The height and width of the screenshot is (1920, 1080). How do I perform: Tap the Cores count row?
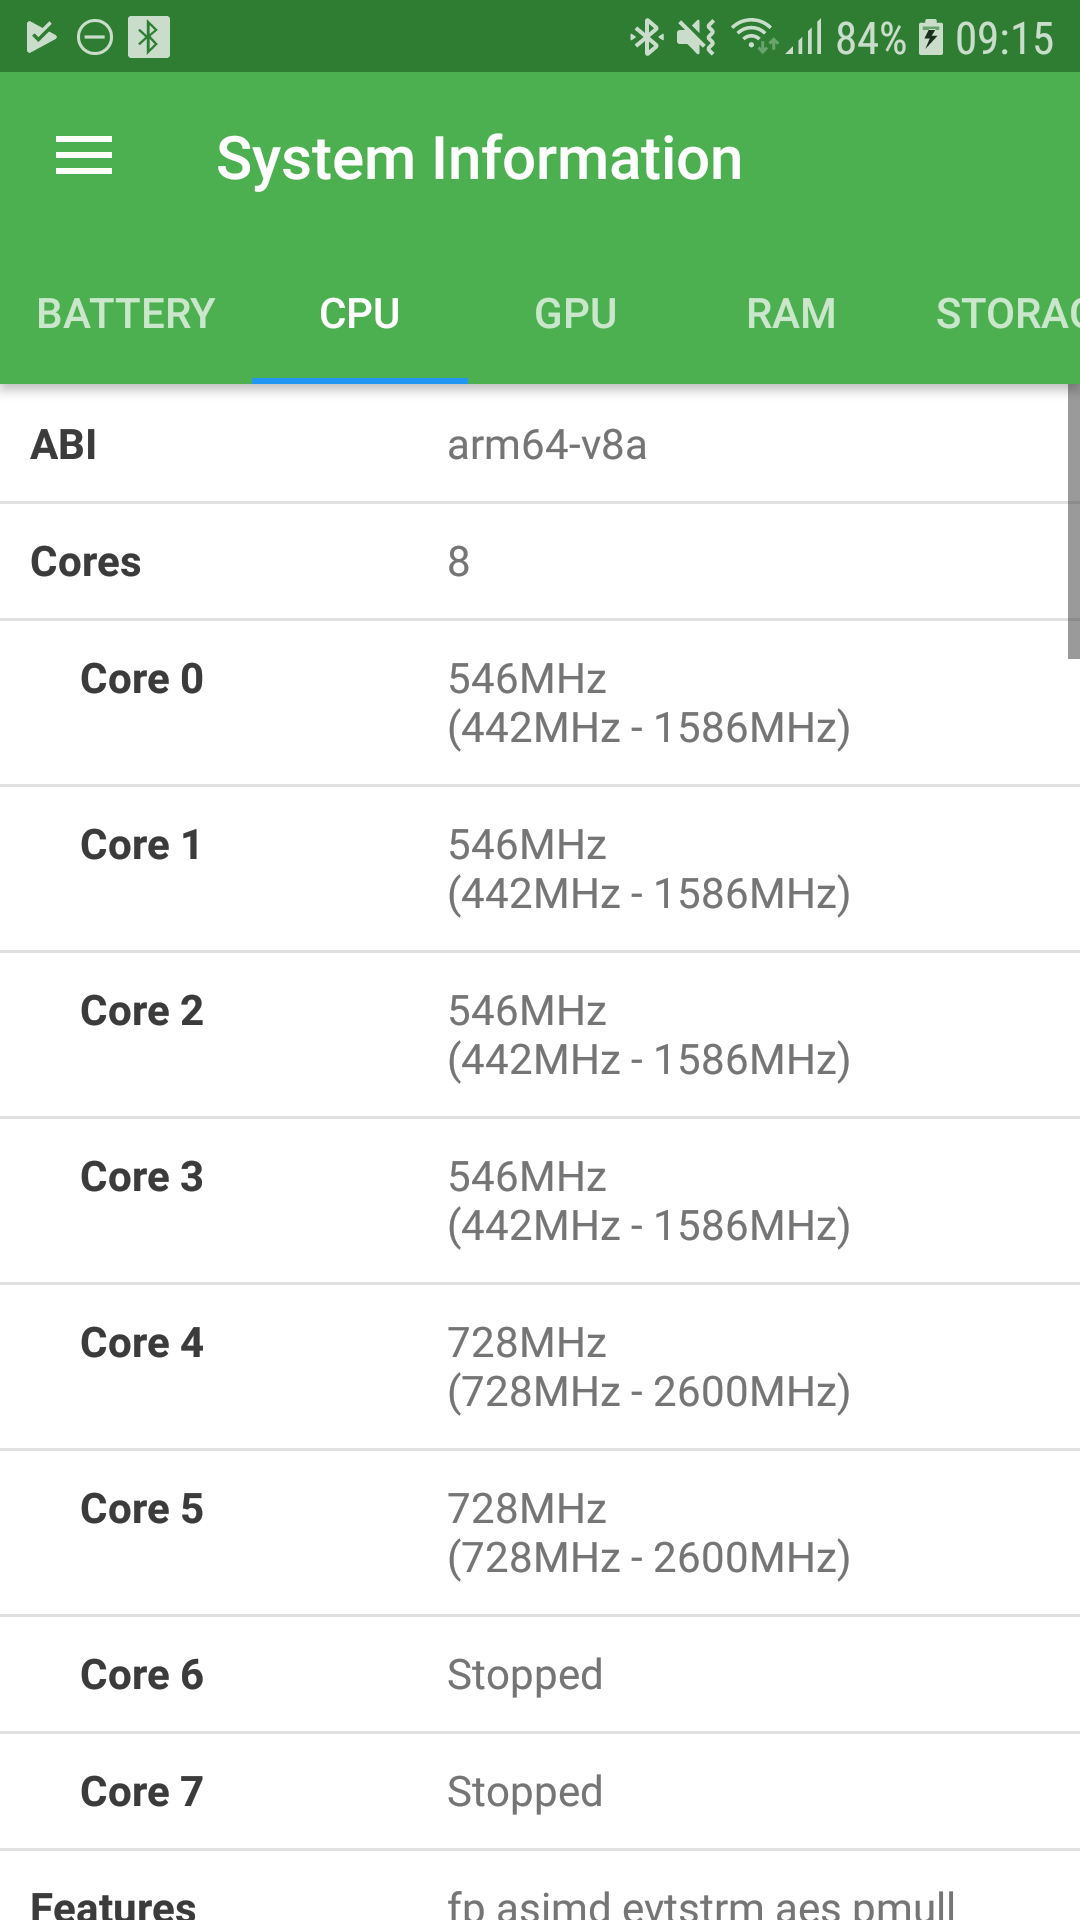point(540,562)
